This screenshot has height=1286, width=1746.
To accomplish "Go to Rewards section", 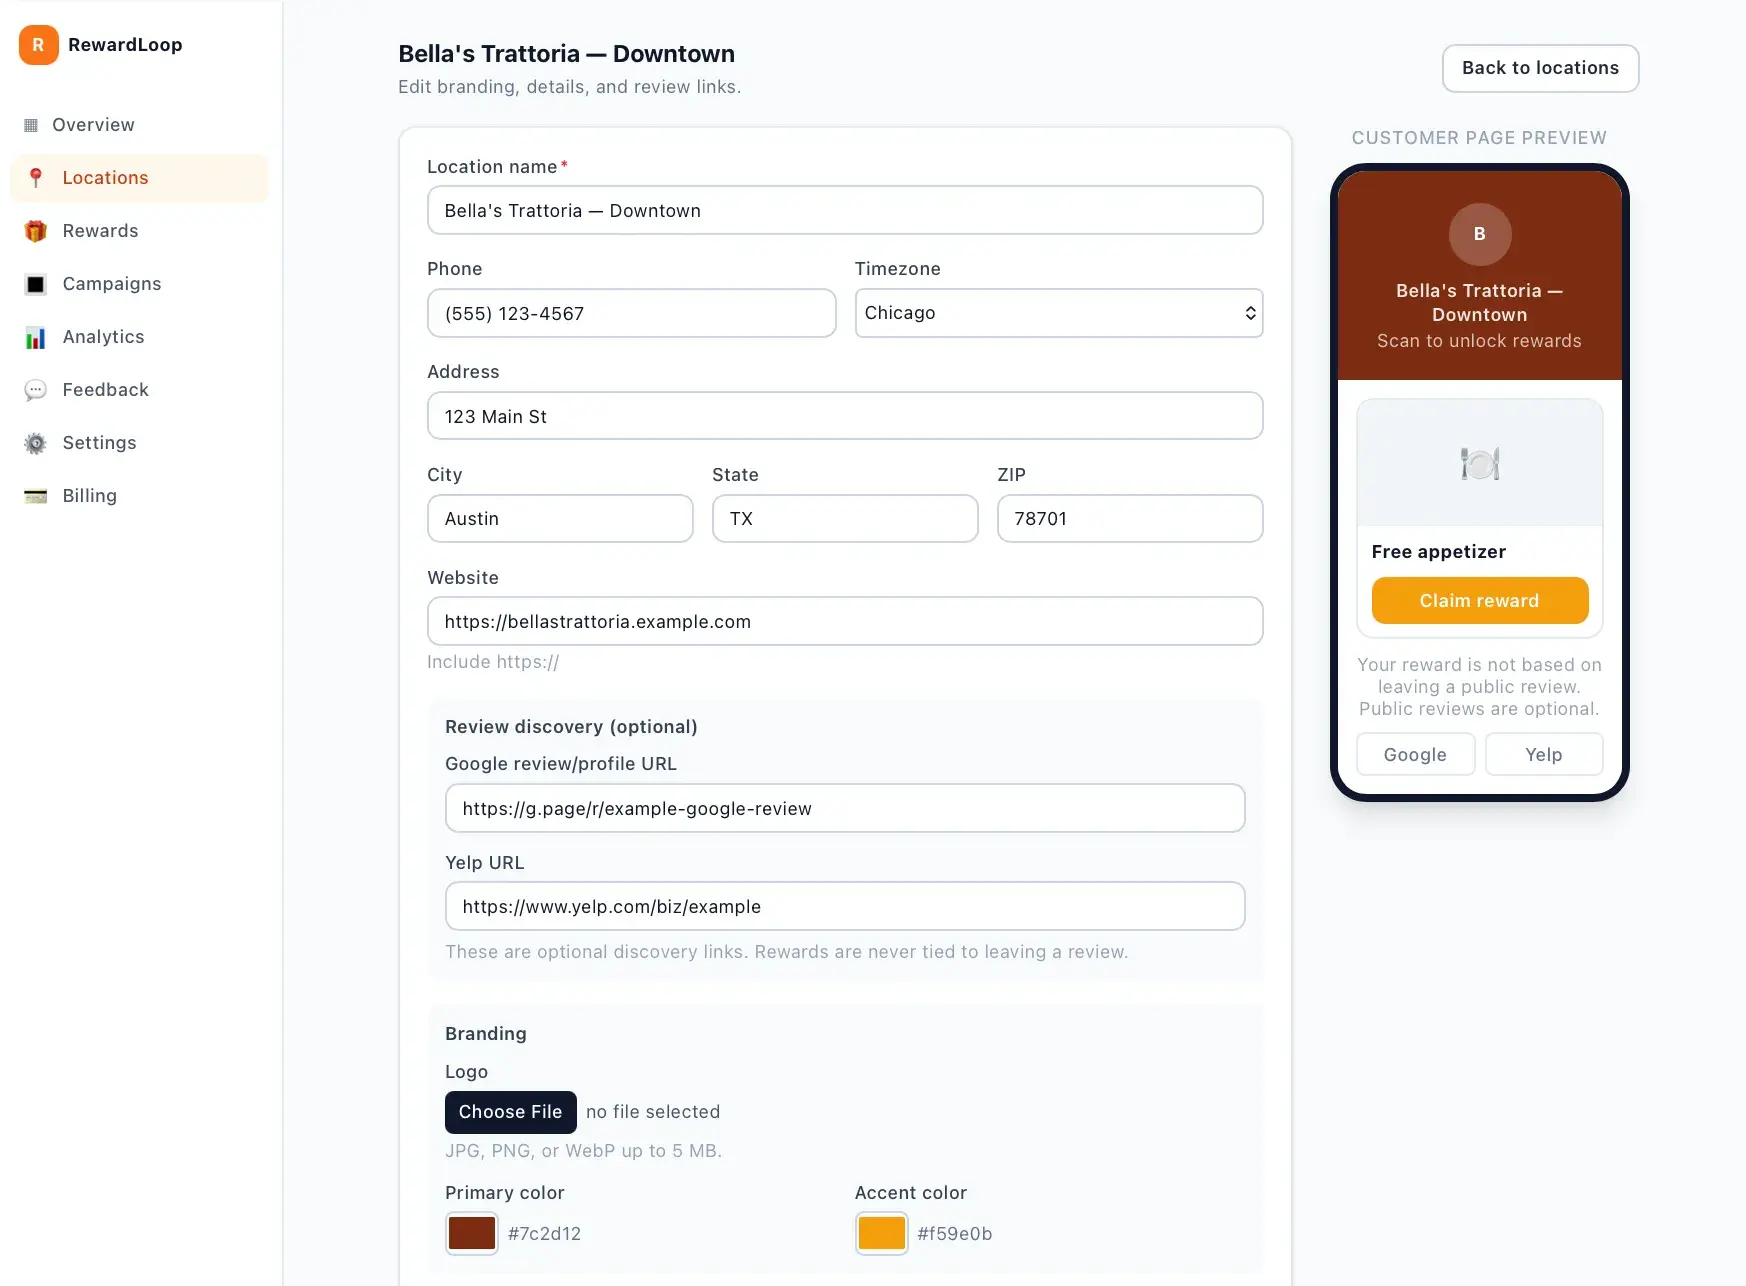I will click(139, 231).
